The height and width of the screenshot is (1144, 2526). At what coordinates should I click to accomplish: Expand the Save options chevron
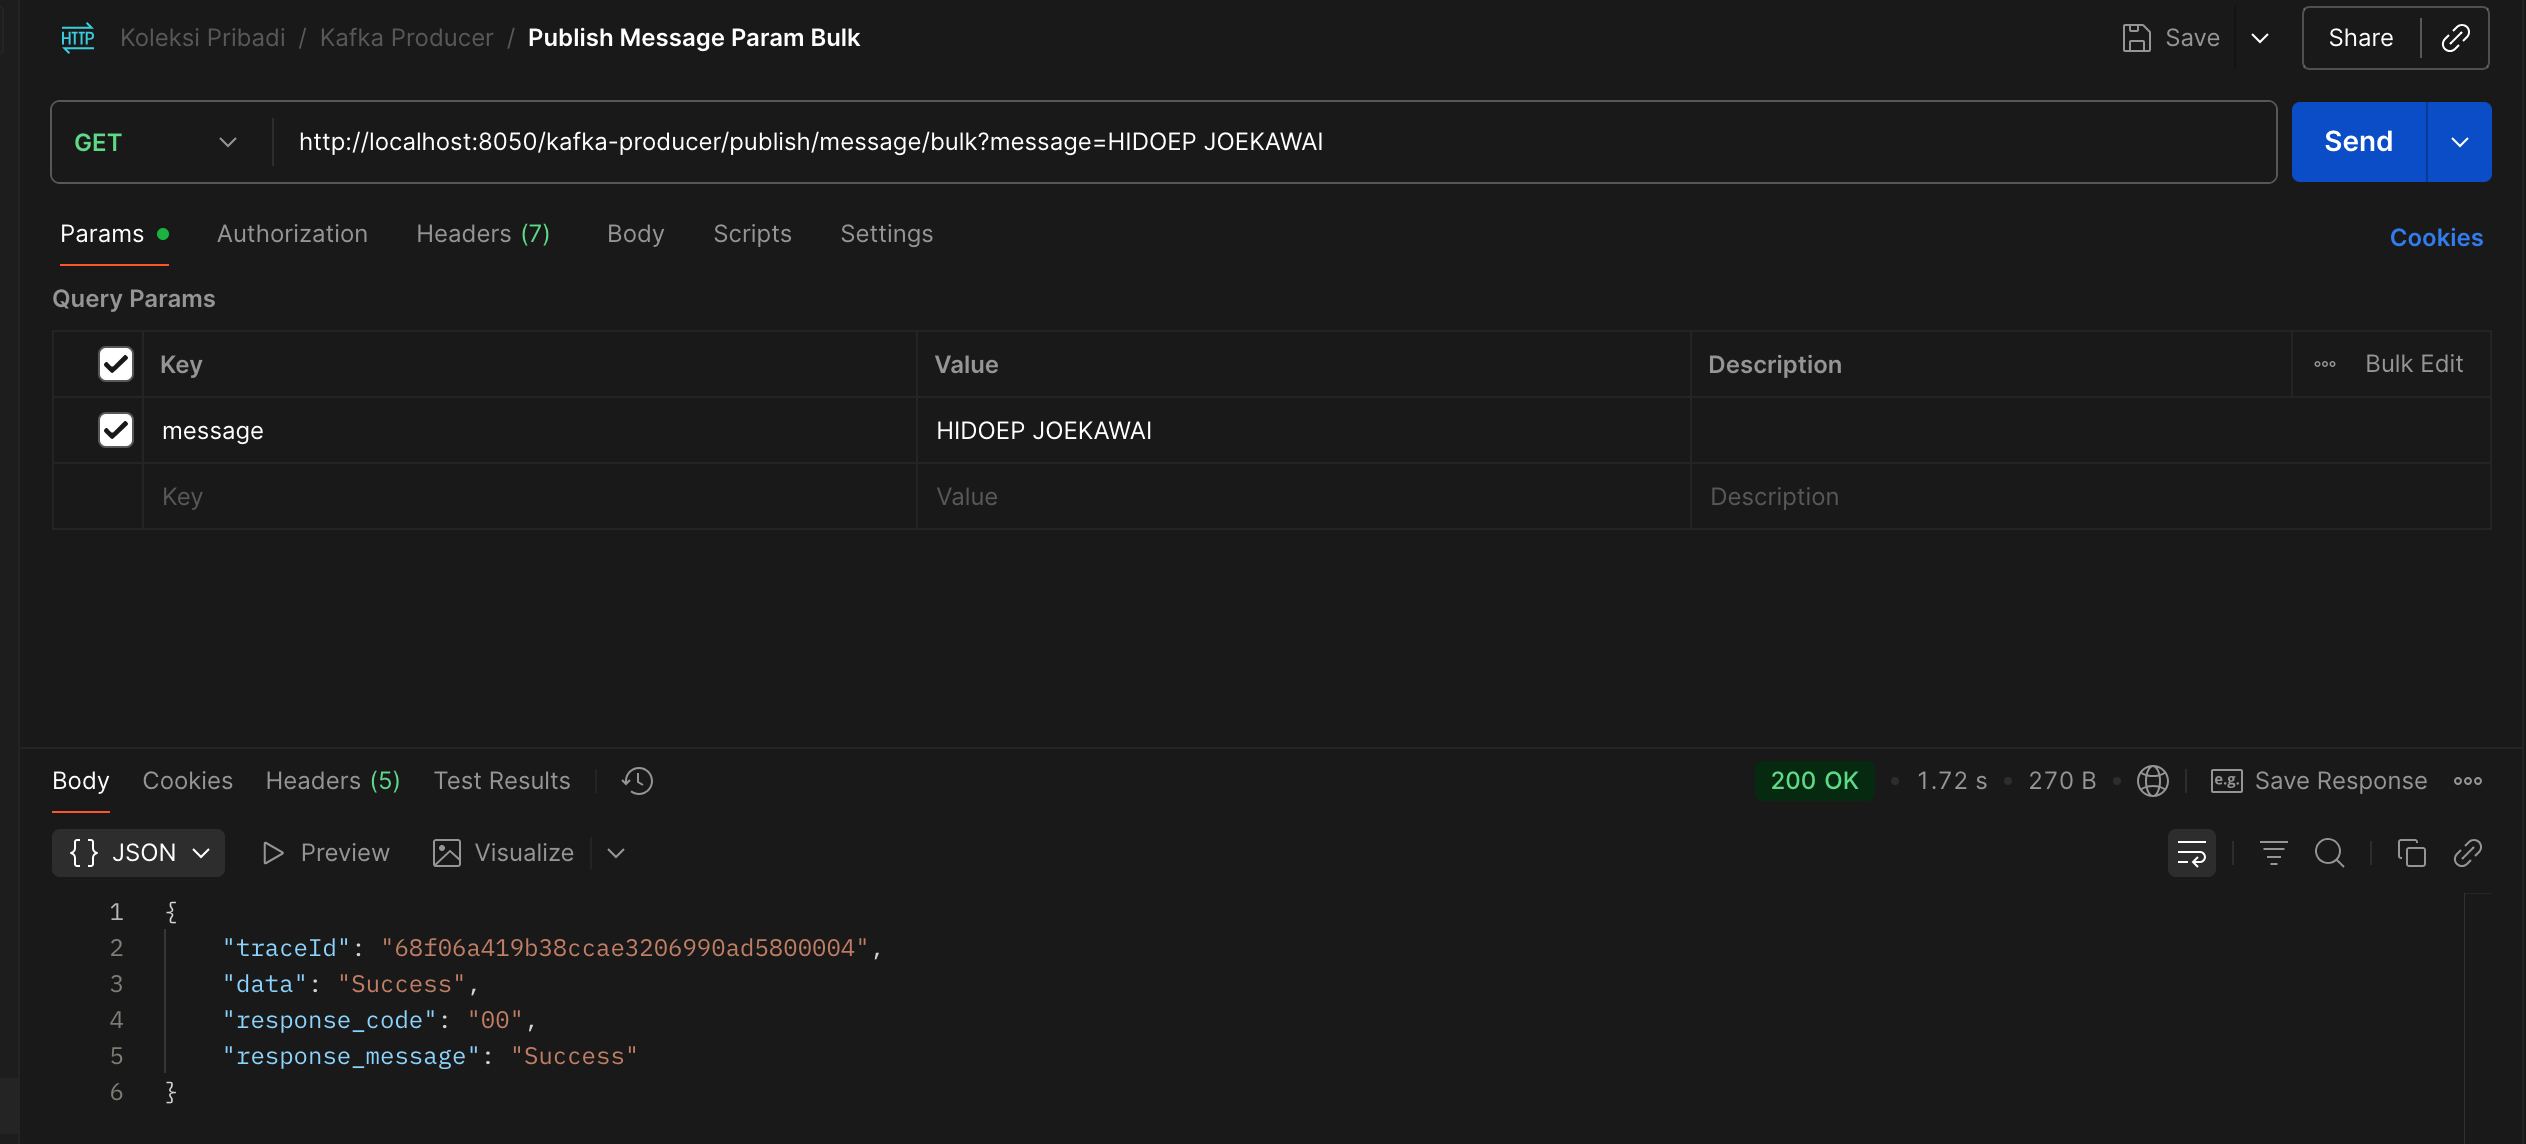pyautogui.click(x=2259, y=38)
